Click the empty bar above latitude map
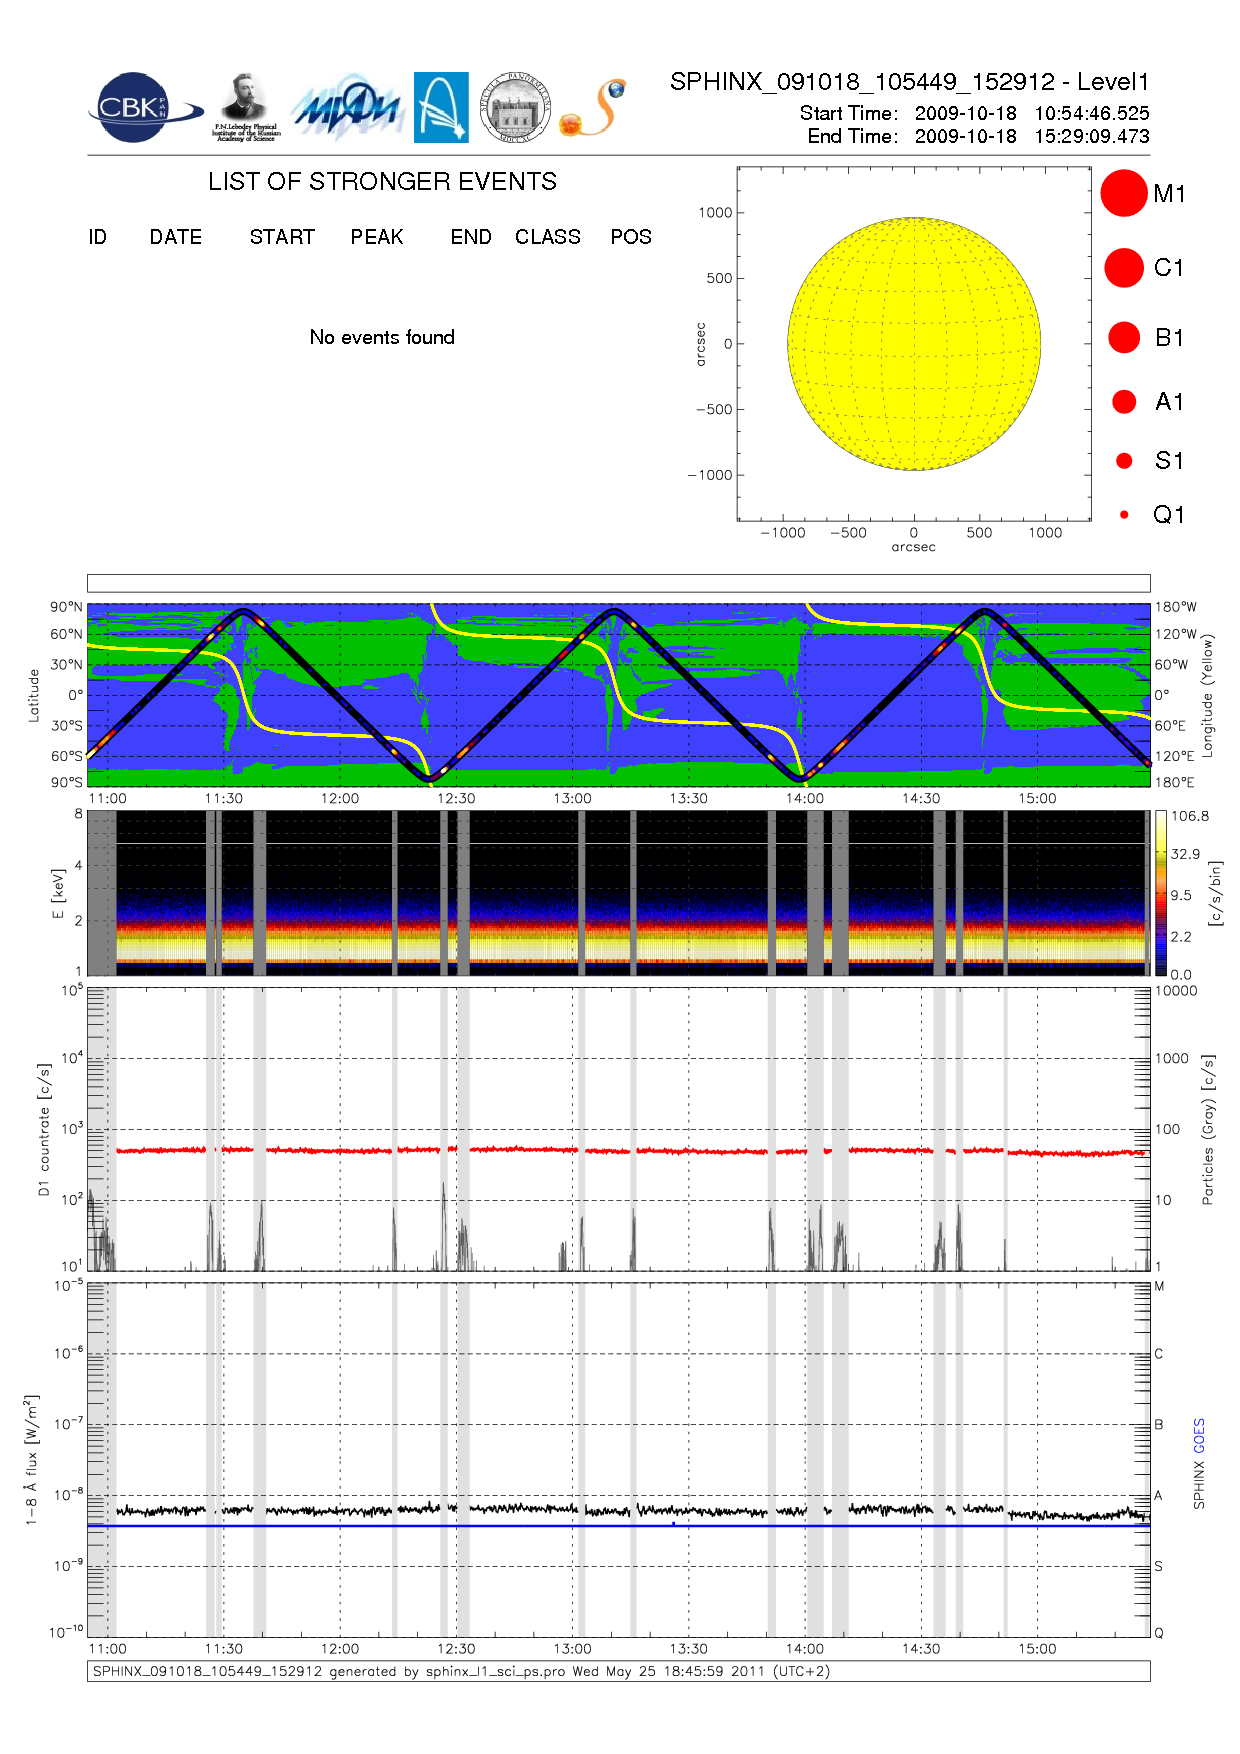The height and width of the screenshot is (1754, 1240). pyautogui.click(x=618, y=583)
